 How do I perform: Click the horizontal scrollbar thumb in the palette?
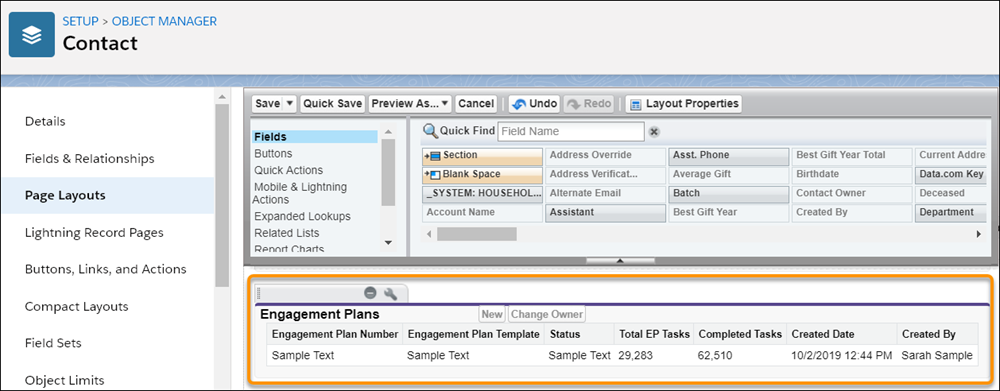point(477,234)
